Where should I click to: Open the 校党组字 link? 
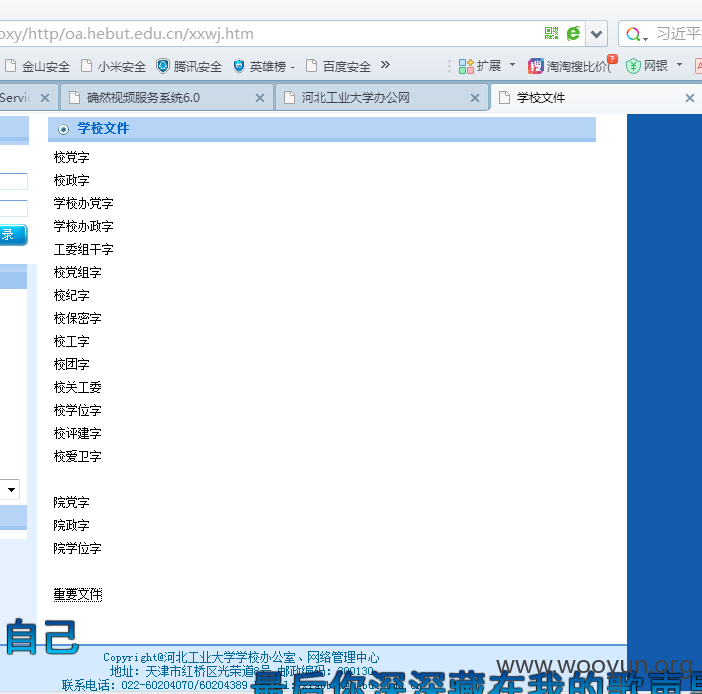tap(77, 272)
